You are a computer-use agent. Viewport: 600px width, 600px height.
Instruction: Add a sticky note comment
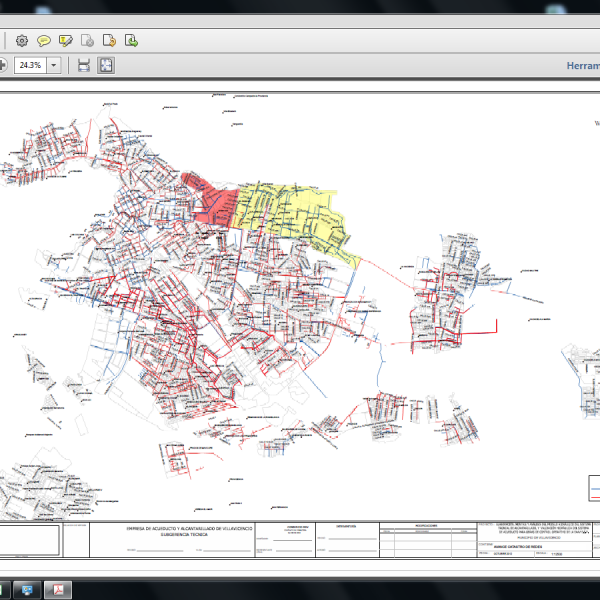[x=44, y=41]
